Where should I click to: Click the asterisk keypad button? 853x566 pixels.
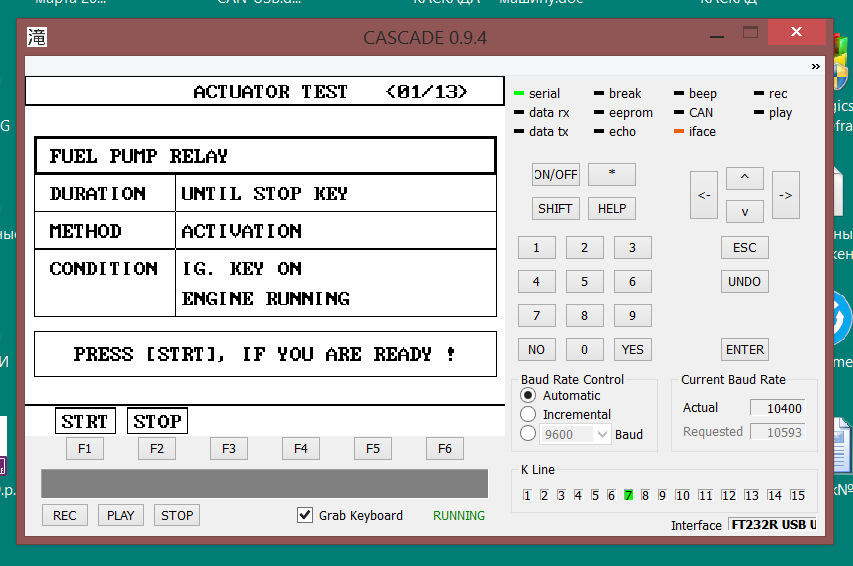(612, 175)
